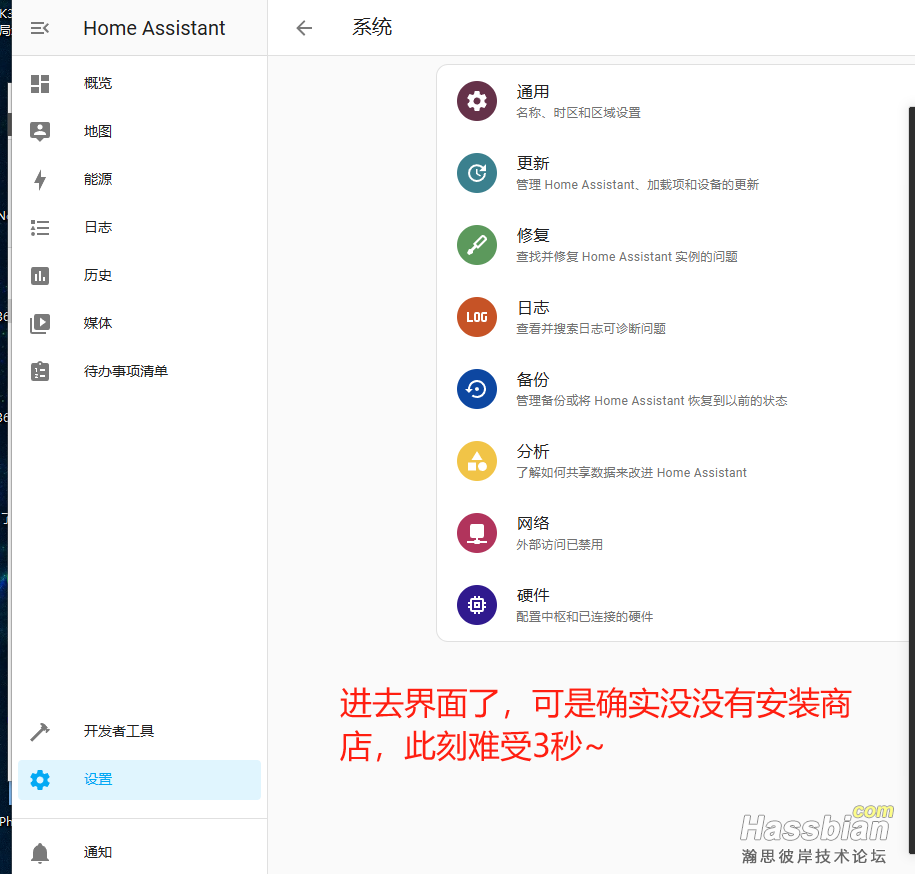Click the purple 硬件 chip icon
The height and width of the screenshot is (874, 915).
[477, 605]
